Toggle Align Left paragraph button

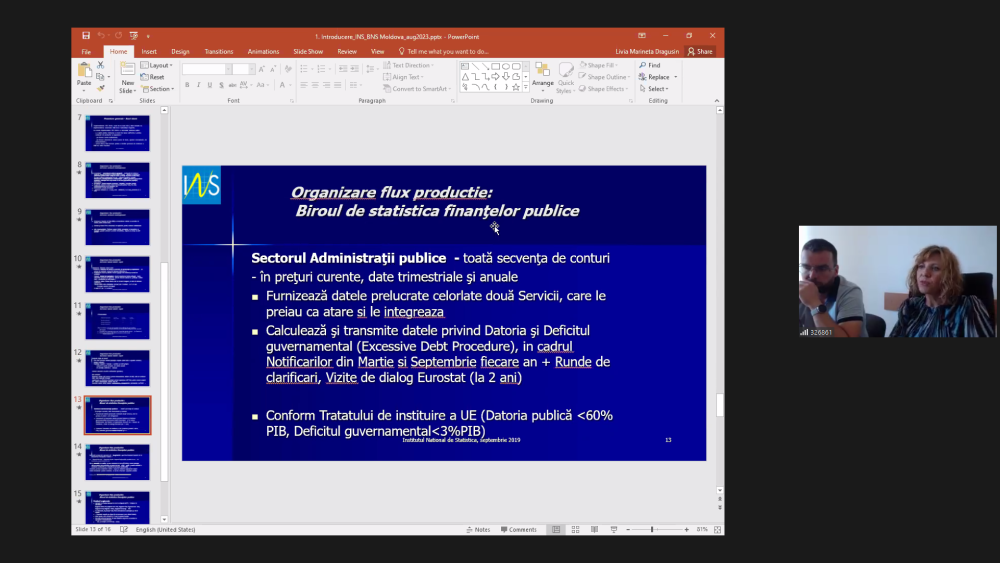point(304,85)
